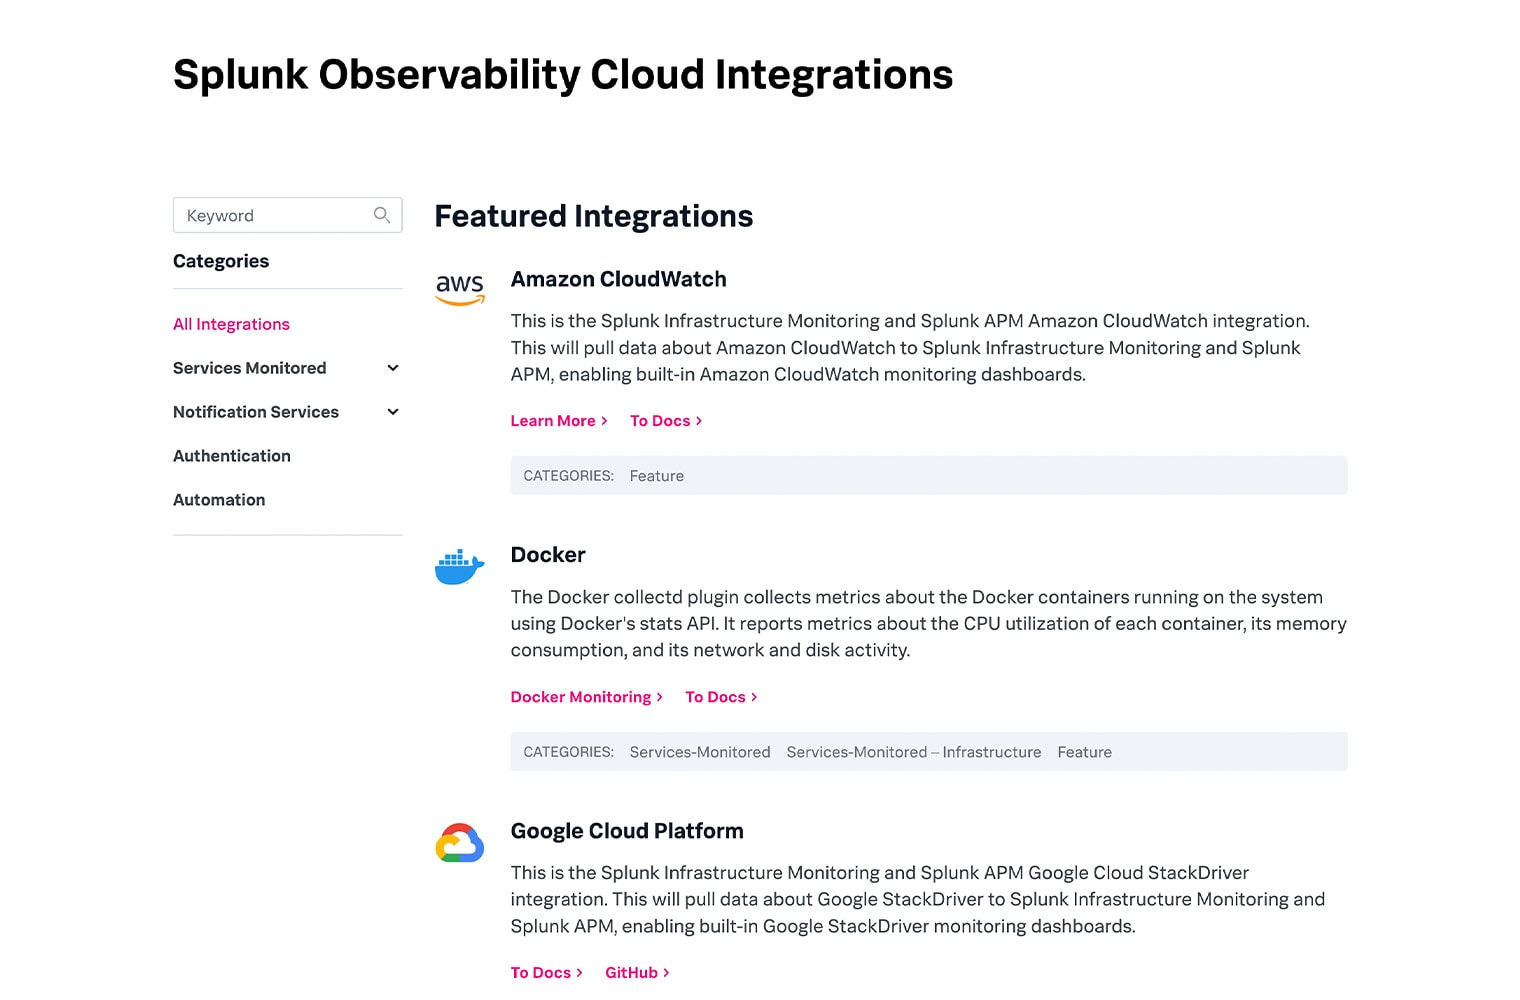This screenshot has height=1000, width=1520.
Task: Open the Notification Services category
Action: click(256, 412)
